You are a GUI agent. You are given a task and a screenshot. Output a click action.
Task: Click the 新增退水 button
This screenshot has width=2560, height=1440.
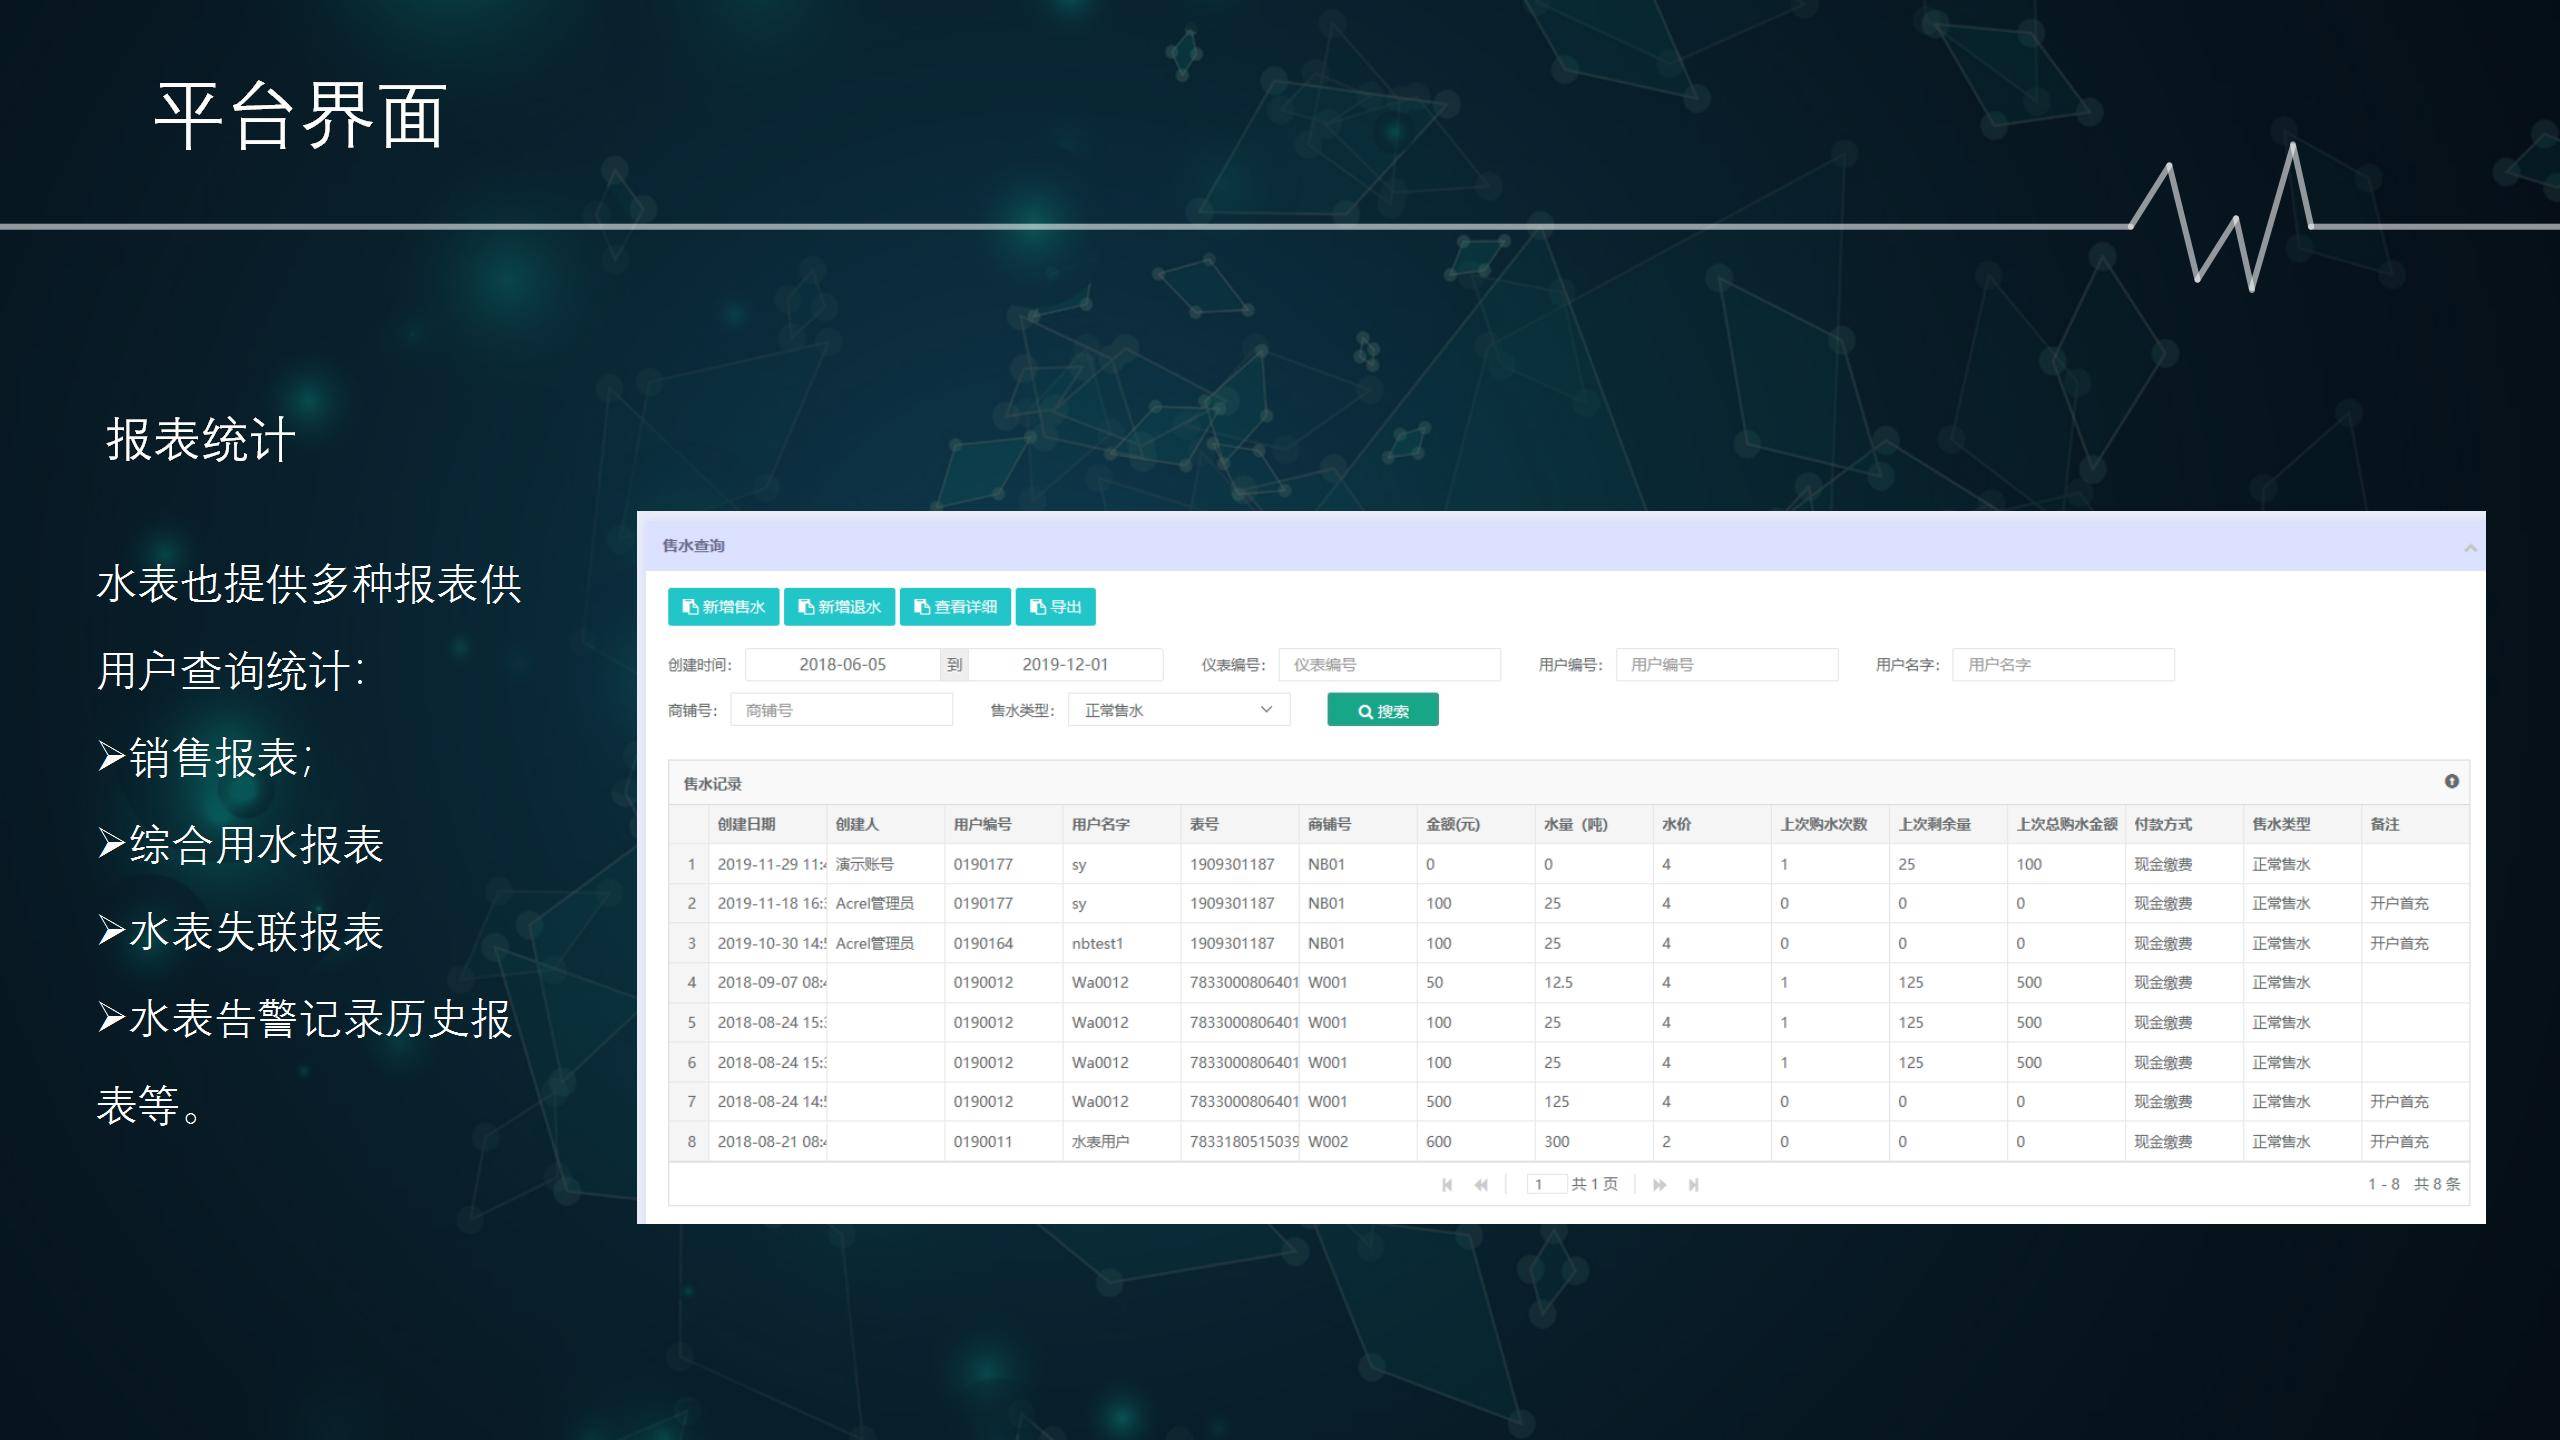(839, 607)
